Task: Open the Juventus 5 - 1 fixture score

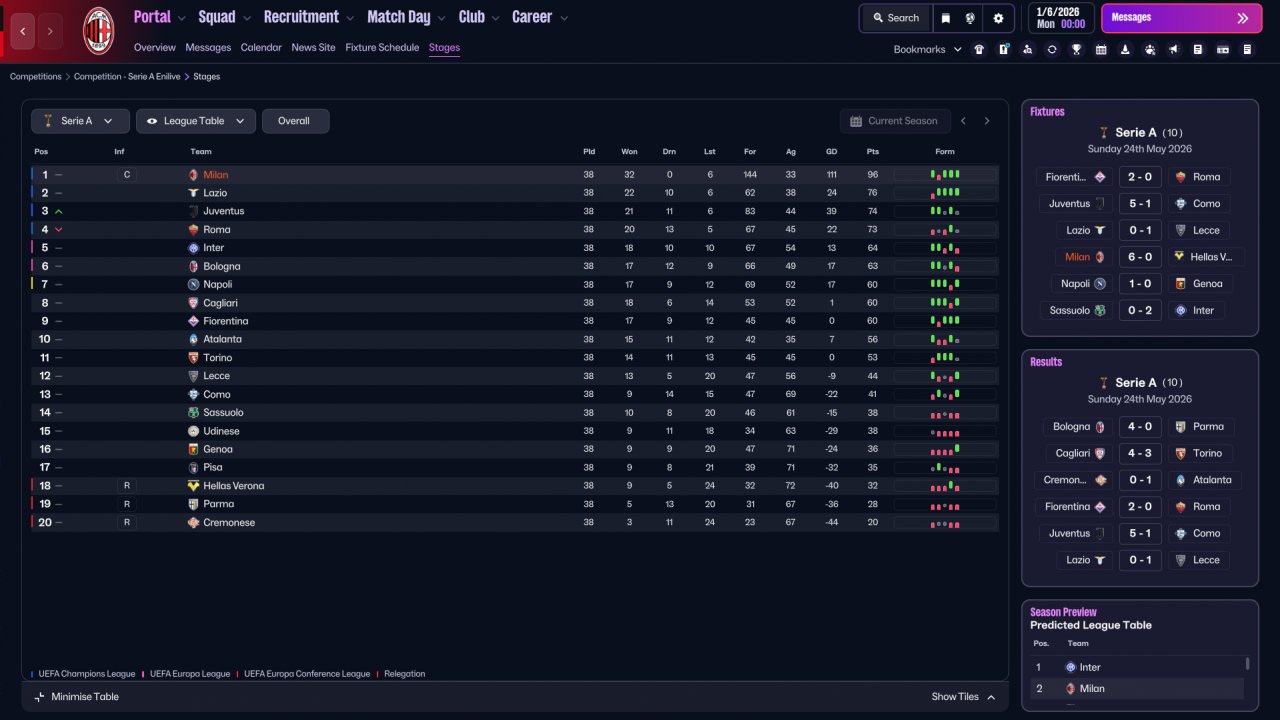Action: point(1140,204)
